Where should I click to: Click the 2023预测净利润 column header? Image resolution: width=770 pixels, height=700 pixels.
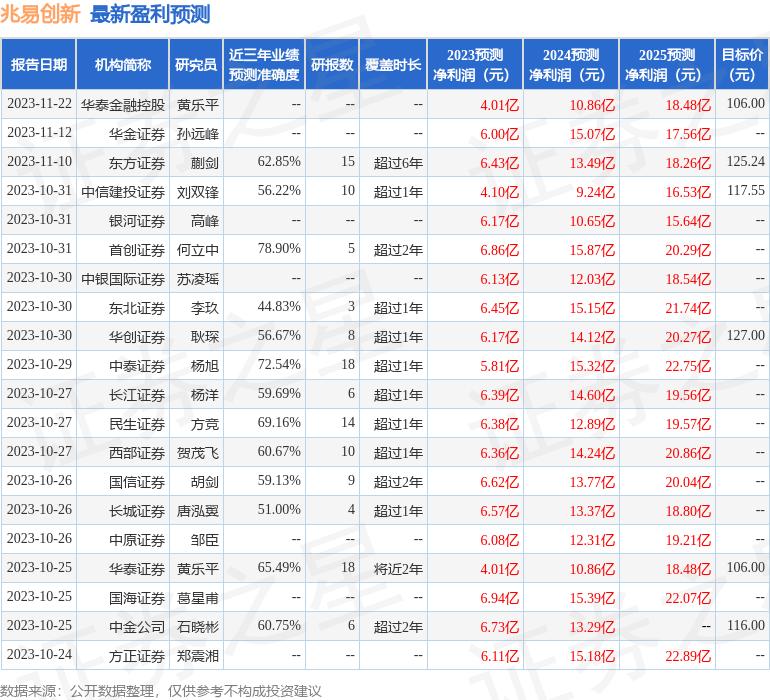click(x=475, y=64)
